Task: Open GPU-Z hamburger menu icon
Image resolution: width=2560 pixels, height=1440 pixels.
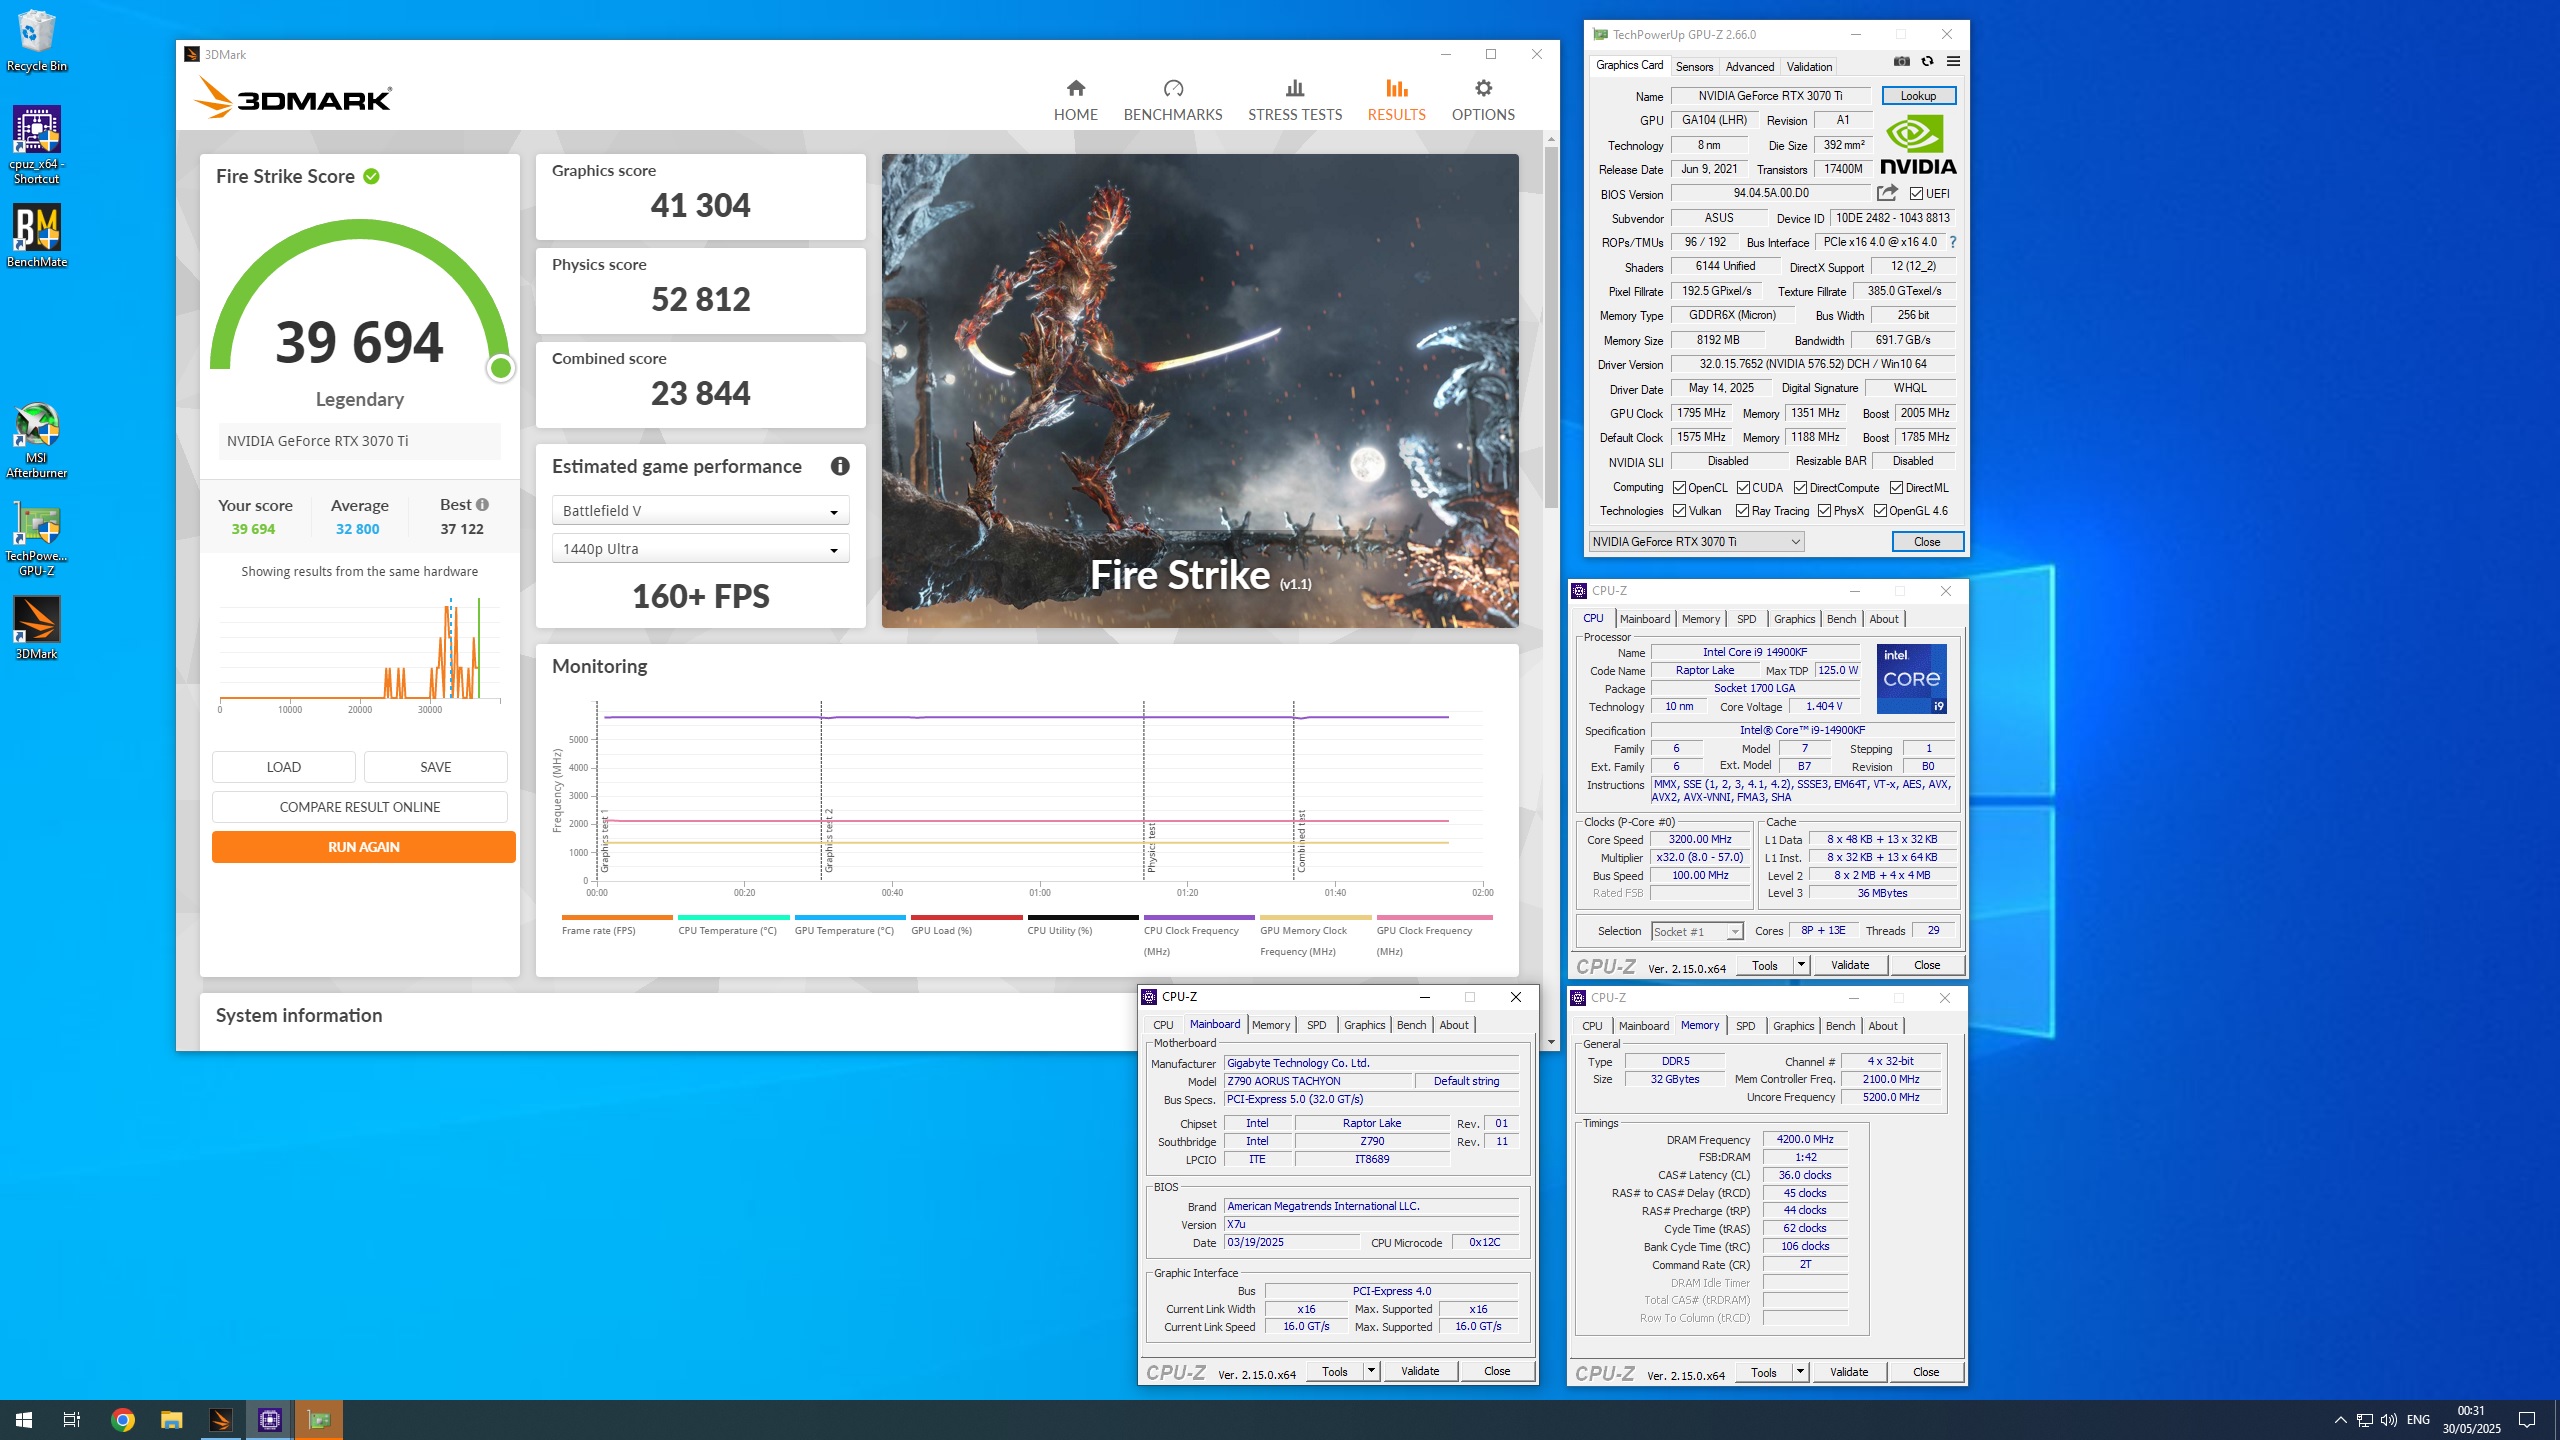Action: pos(1953,62)
